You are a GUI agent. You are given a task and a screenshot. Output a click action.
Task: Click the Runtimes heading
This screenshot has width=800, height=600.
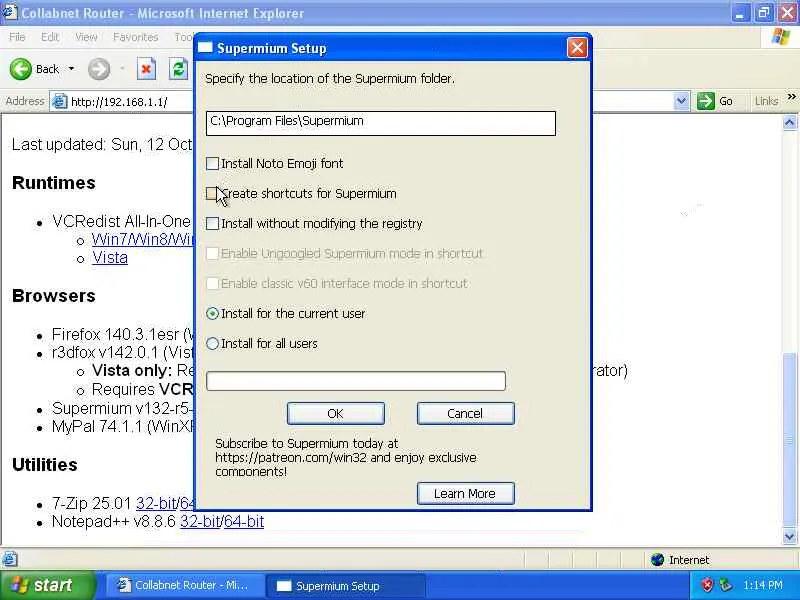pyautogui.click(x=54, y=183)
